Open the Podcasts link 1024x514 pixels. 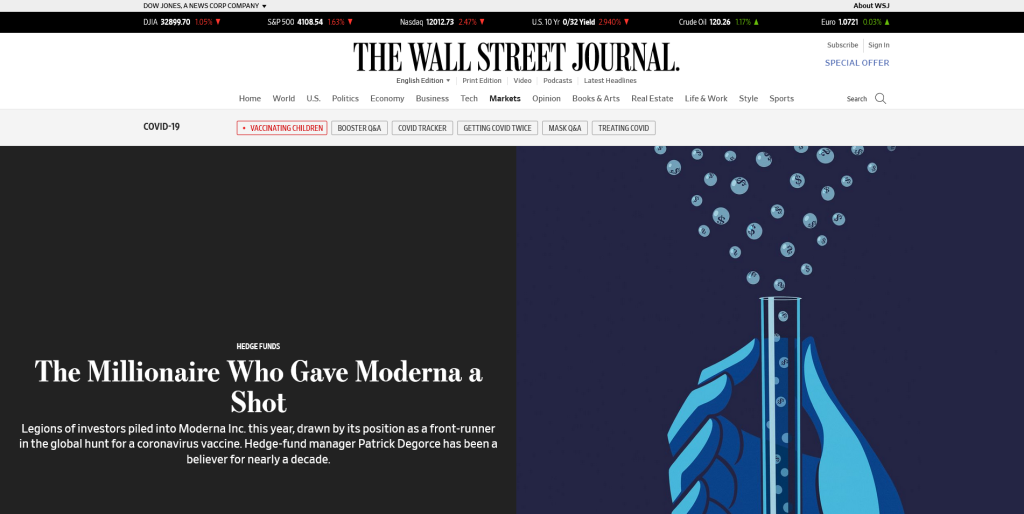click(558, 80)
